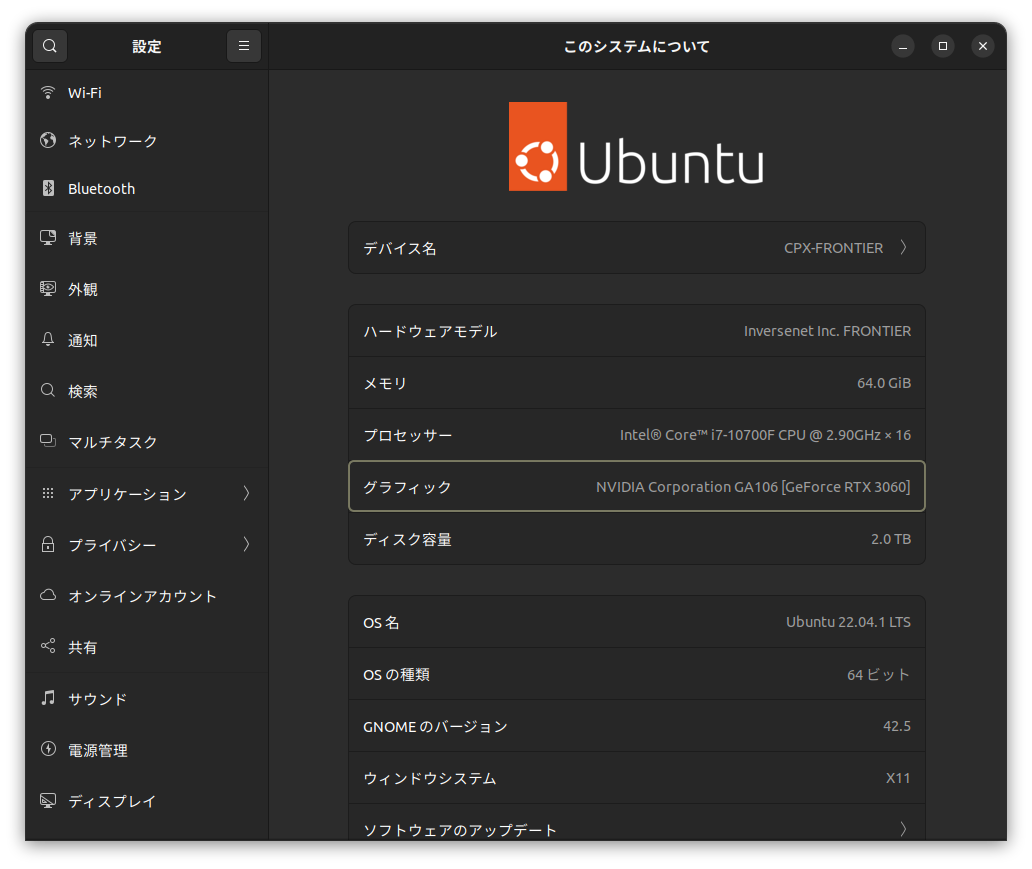Go to 背景 settings panel
This screenshot has width=1032, height=869.
click(x=147, y=238)
